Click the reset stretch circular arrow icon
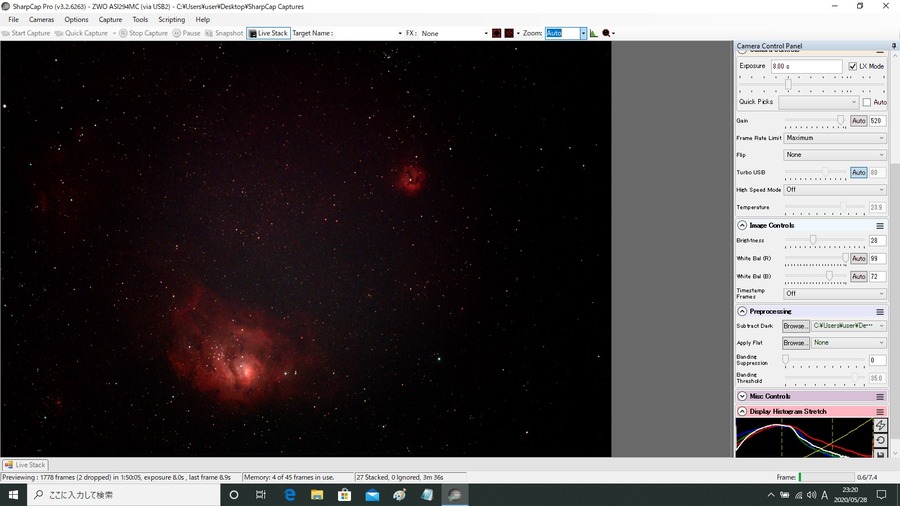The image size is (900, 506). pos(880,440)
